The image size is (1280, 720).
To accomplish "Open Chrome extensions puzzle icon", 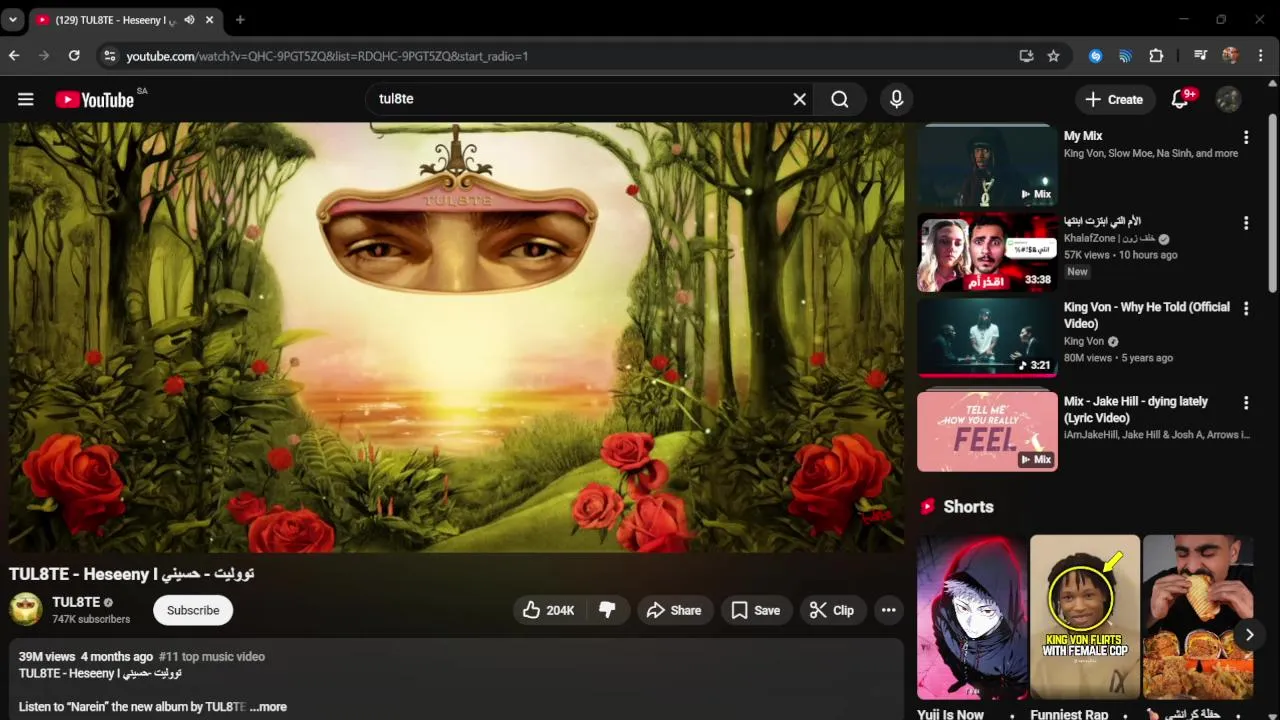I will coord(1156,56).
